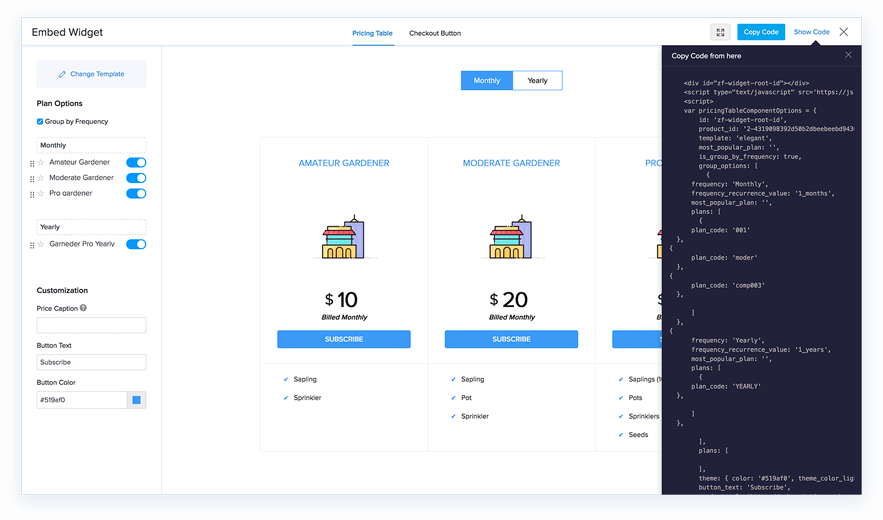Click the $ 20 price text
Image resolution: width=883 pixels, height=520 pixels.
pos(509,300)
